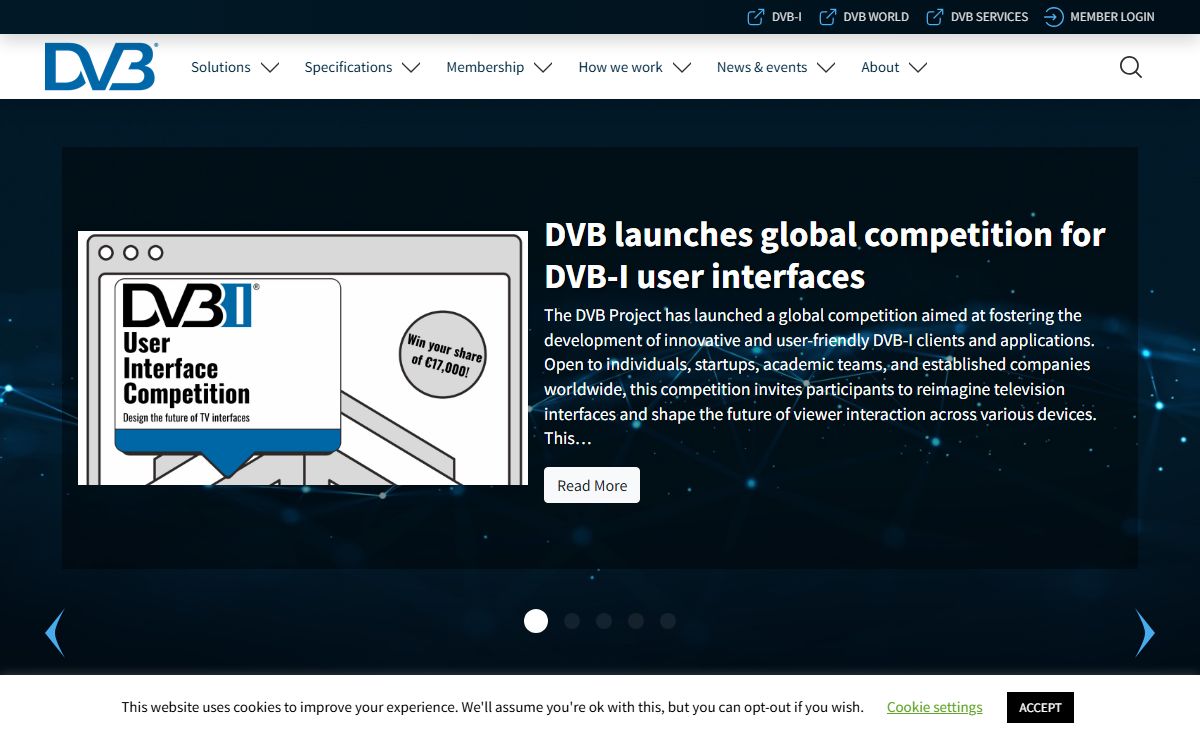The image size is (1200, 740).
Task: Follow the DVB-I link text
Action: tap(787, 17)
